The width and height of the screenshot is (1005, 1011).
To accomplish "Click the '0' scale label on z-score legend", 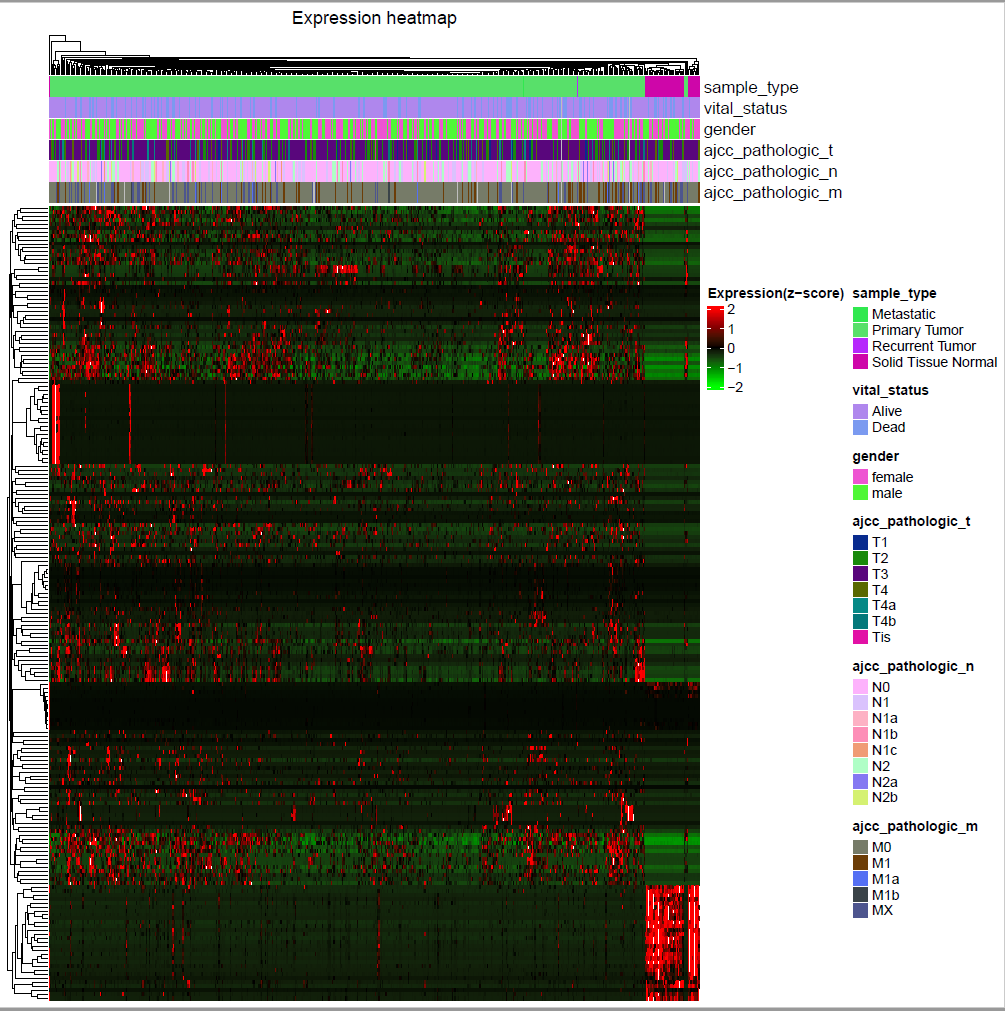I will point(731,348).
